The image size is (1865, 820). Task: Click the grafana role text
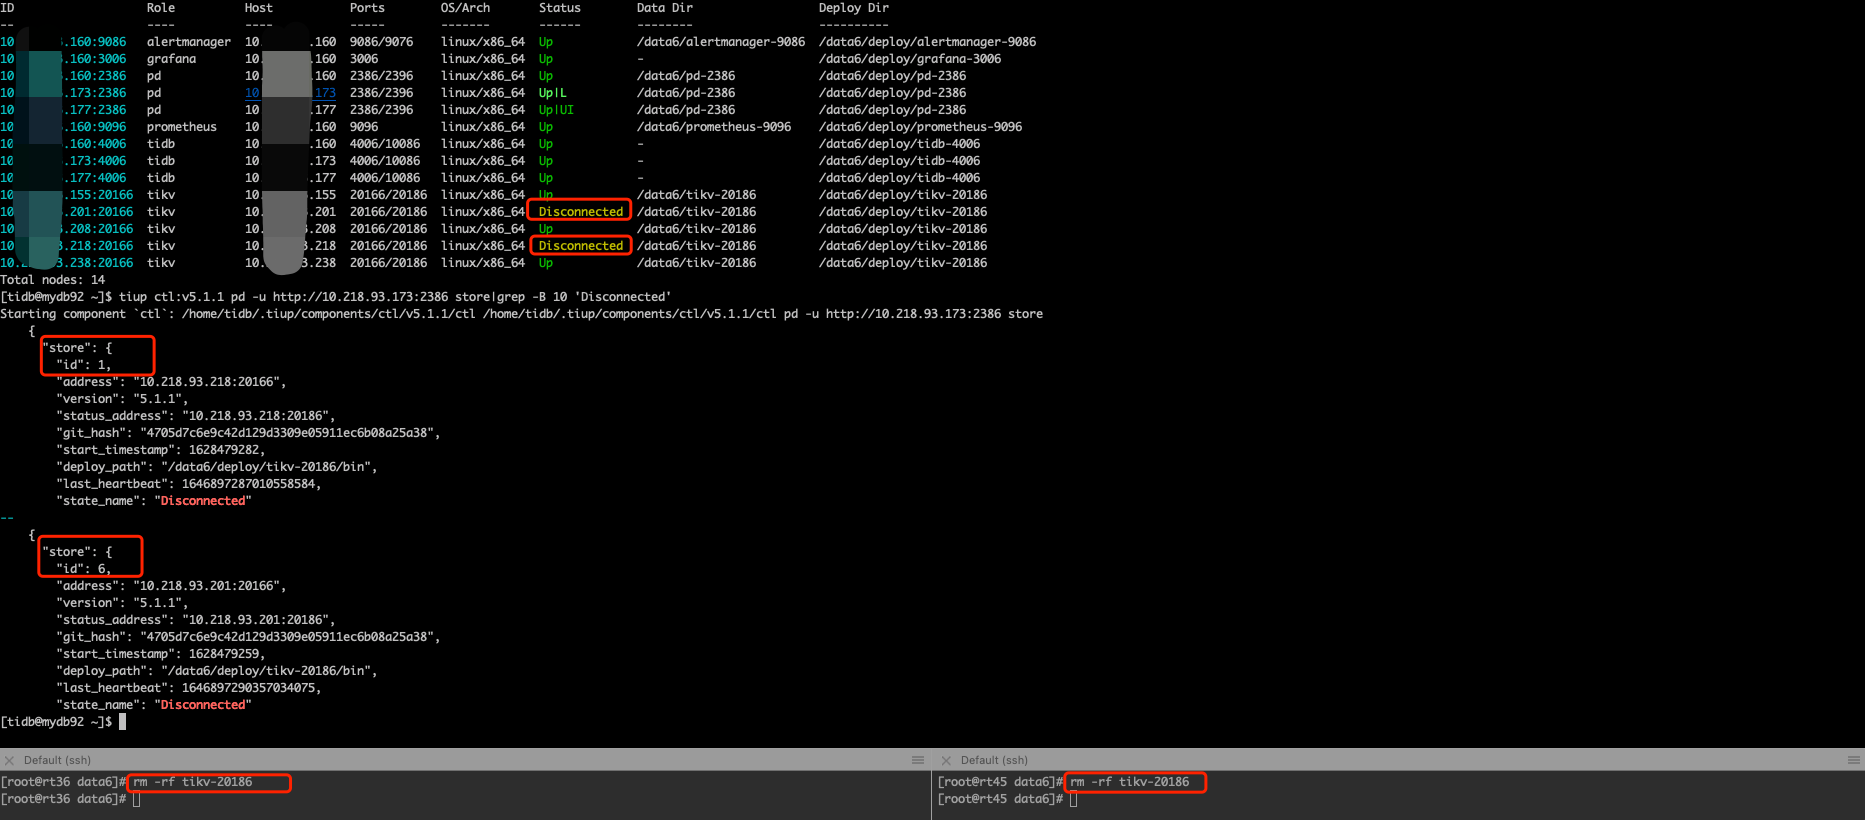coord(172,59)
